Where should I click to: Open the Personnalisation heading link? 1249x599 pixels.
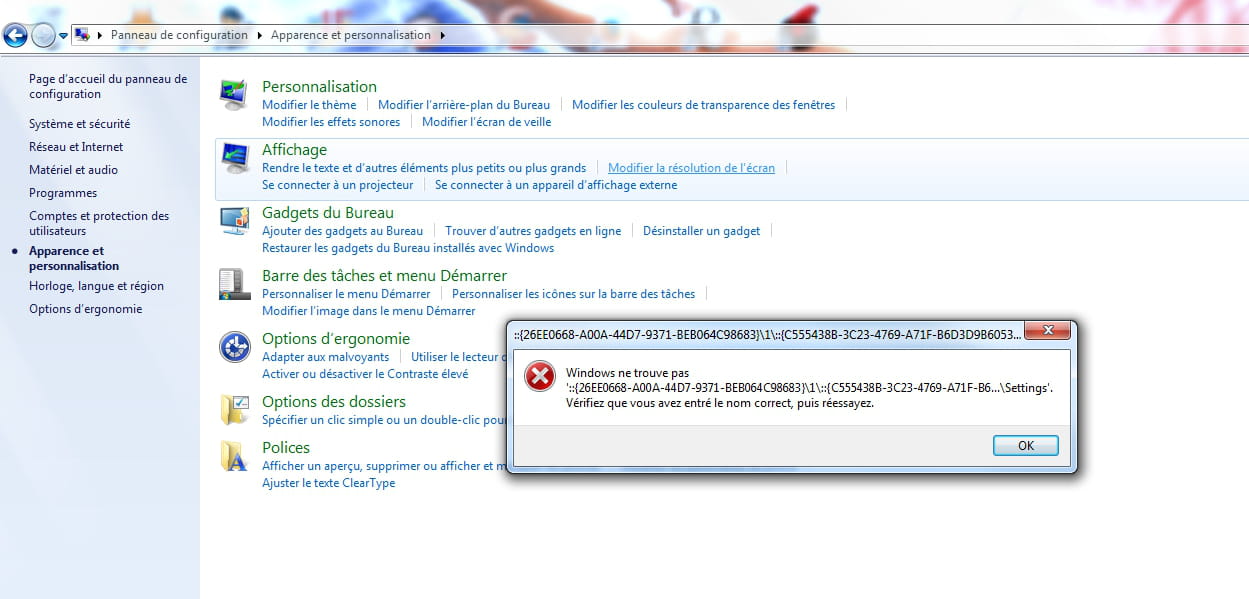coord(319,86)
